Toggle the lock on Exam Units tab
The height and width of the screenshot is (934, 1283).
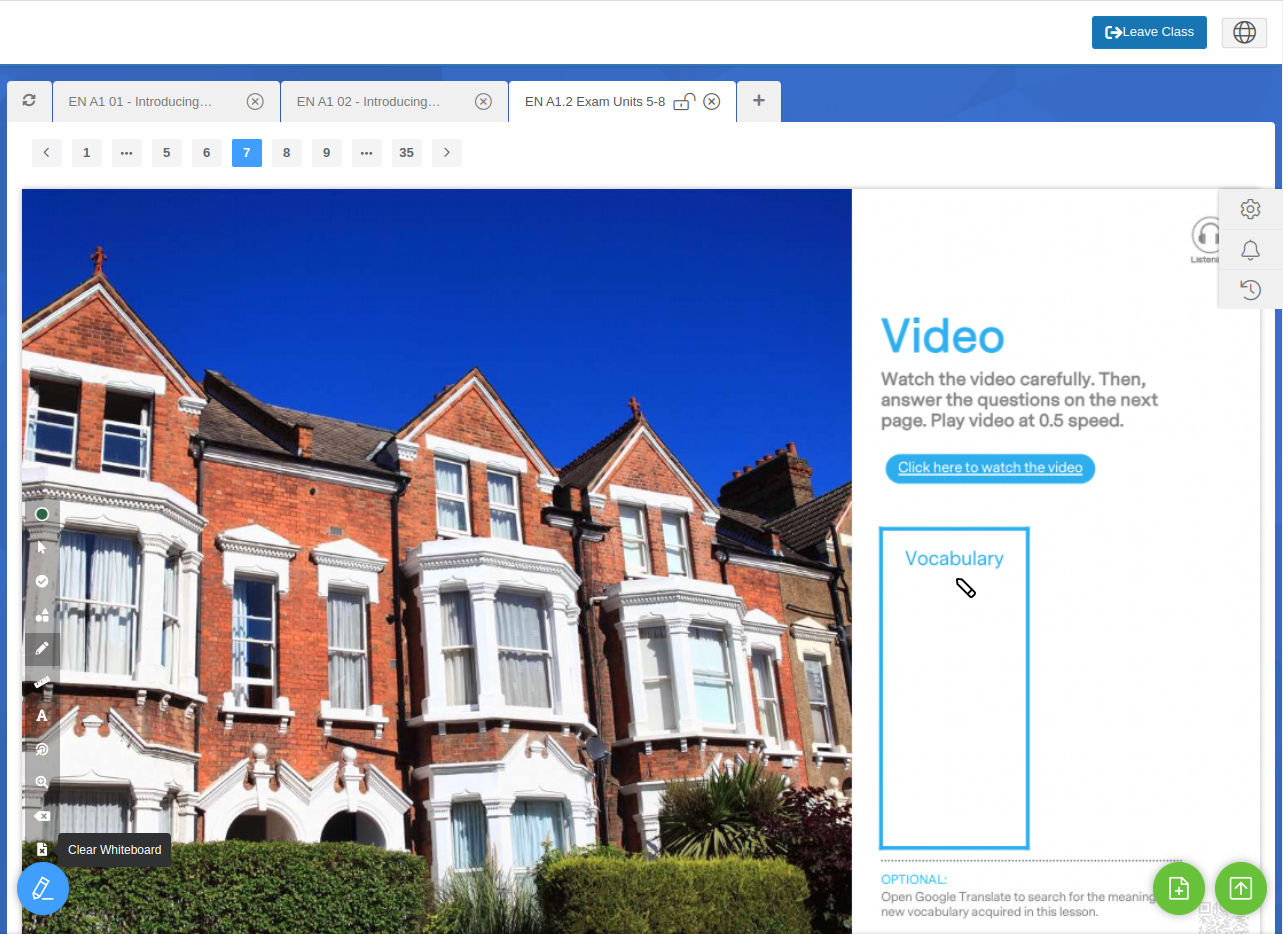coord(684,101)
